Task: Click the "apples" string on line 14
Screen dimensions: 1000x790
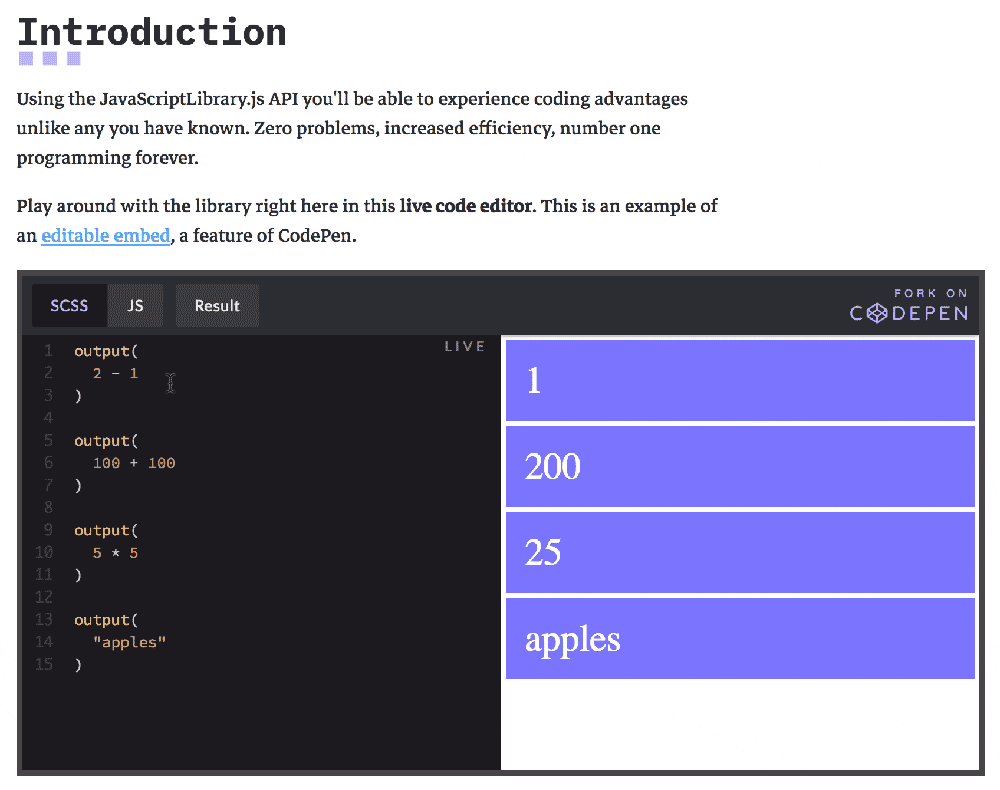Action: [129, 641]
